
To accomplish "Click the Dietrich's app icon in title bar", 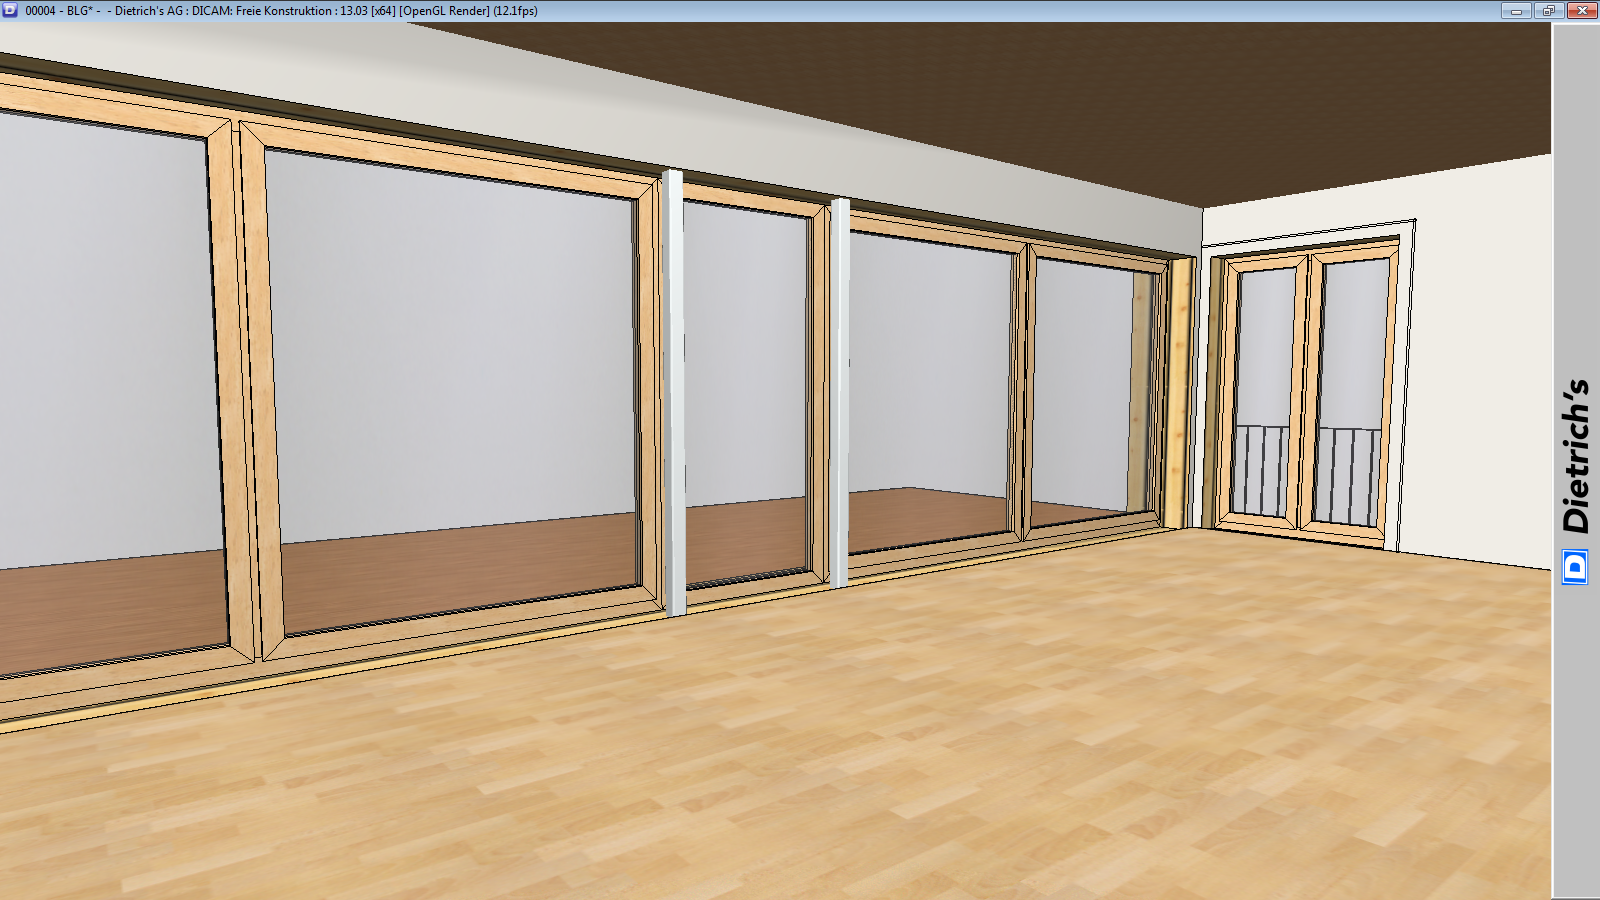I will point(10,10).
